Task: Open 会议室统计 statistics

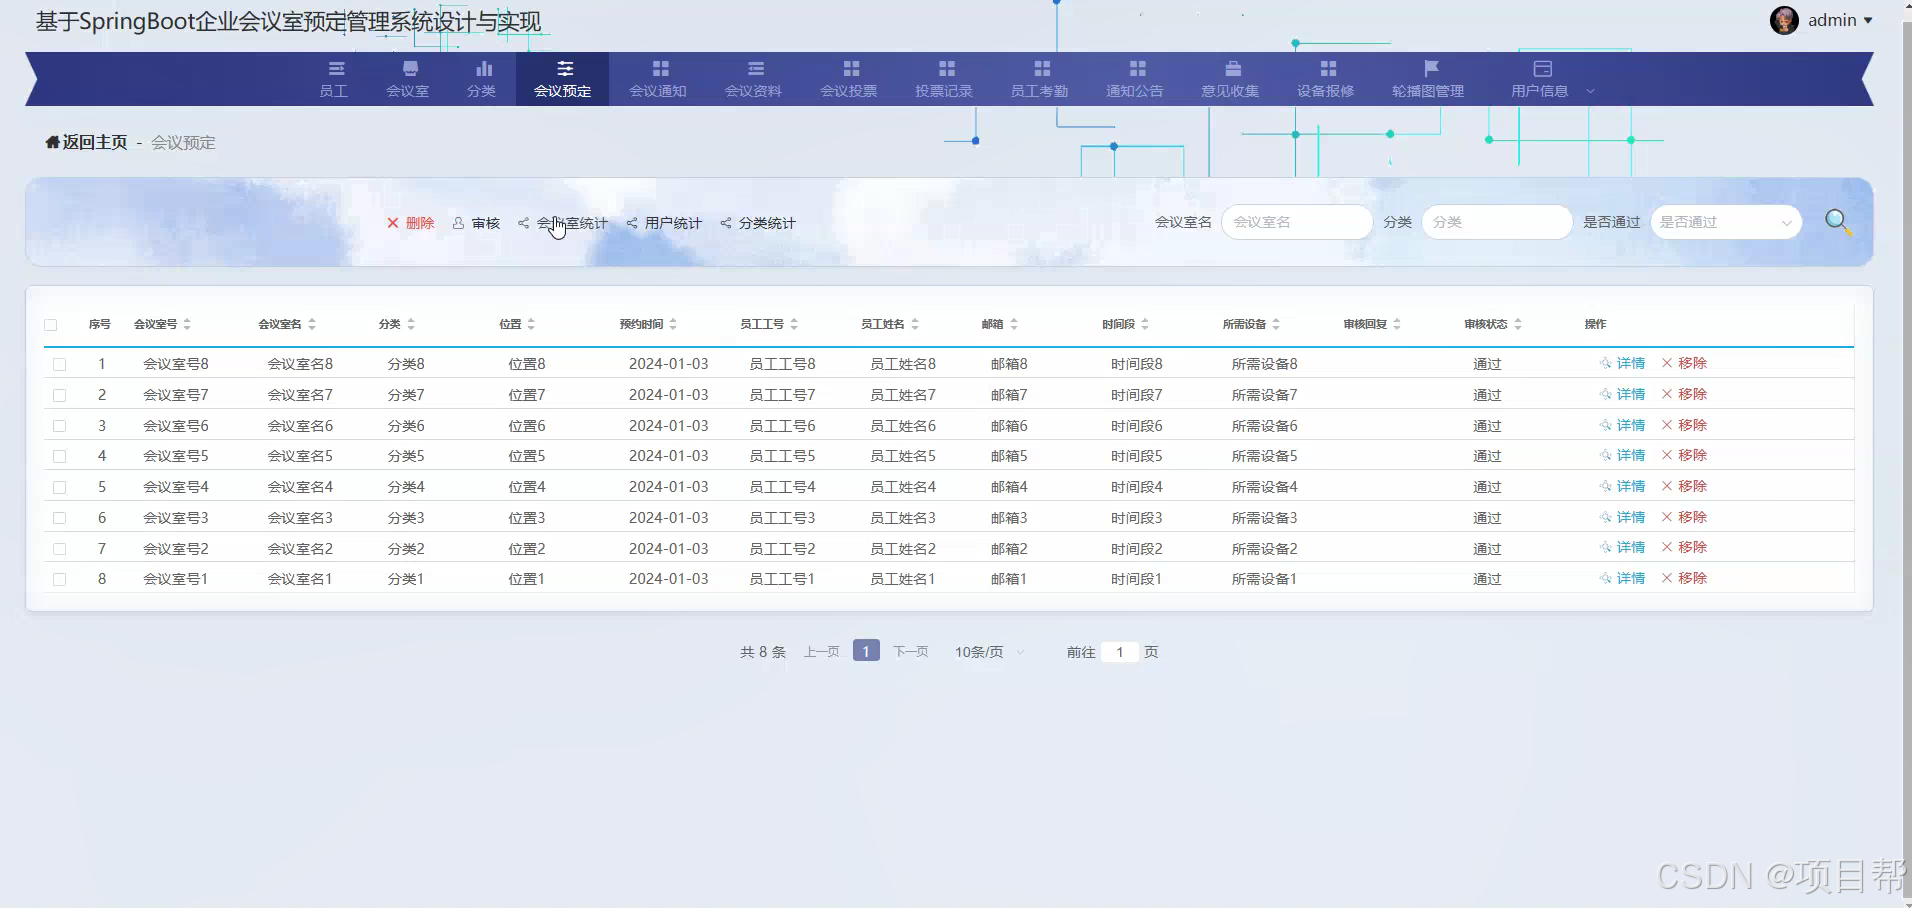Action: coord(563,223)
